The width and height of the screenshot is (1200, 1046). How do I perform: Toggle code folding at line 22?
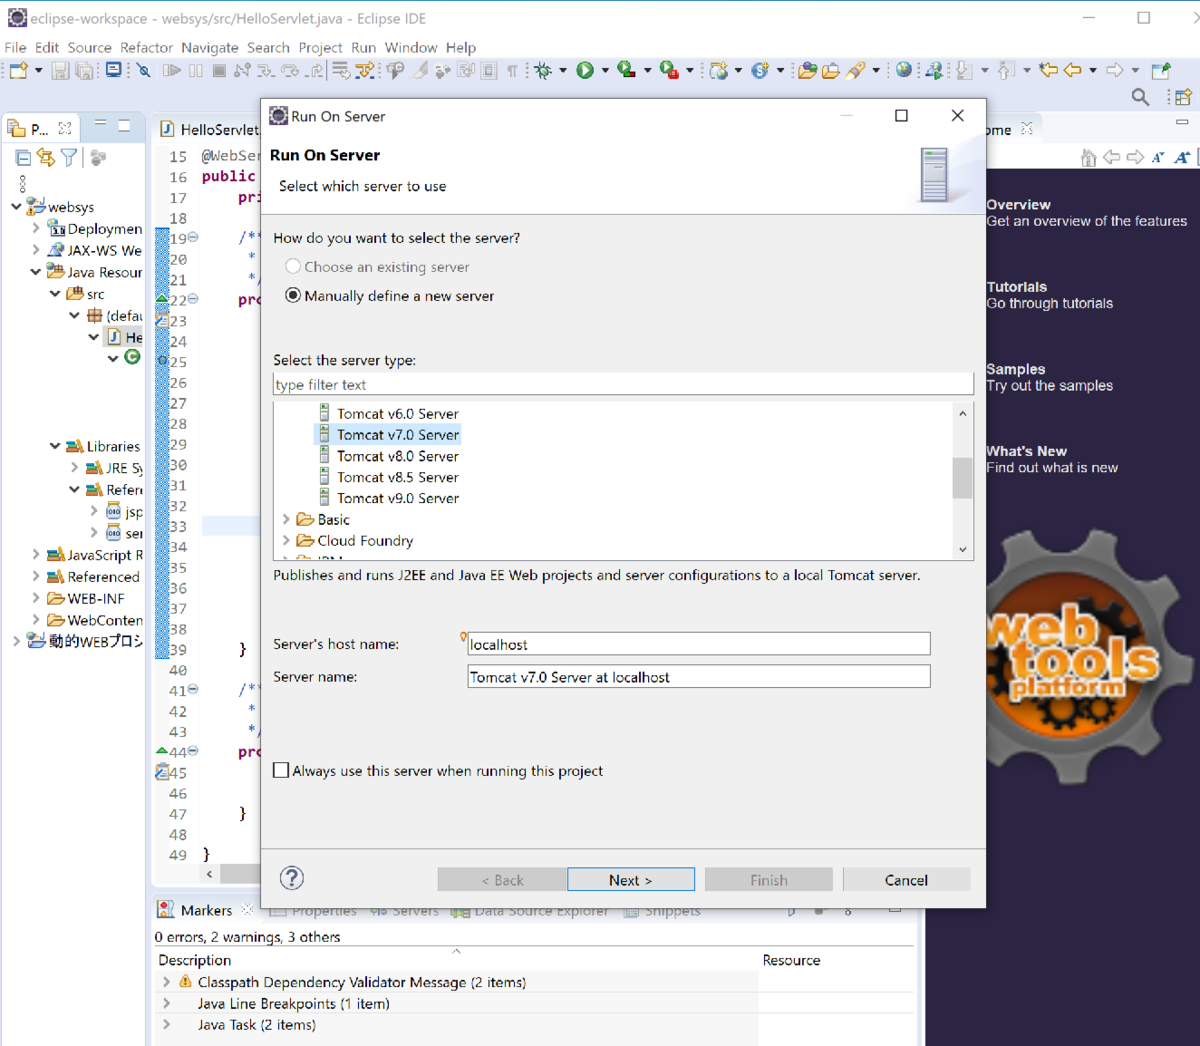(193, 299)
